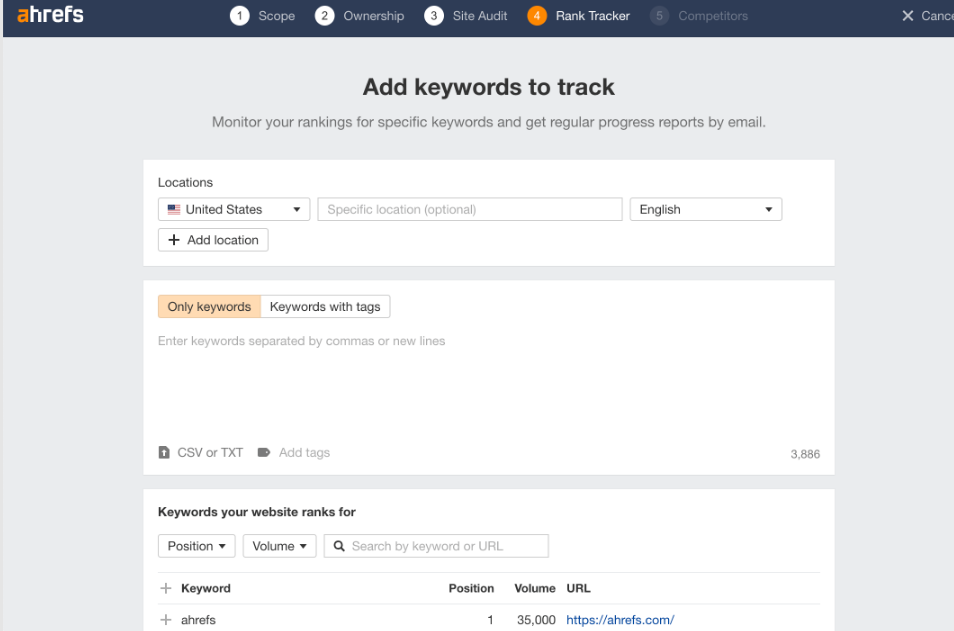Open the Site Audit step
This screenshot has width=954, height=631.
pos(465,16)
